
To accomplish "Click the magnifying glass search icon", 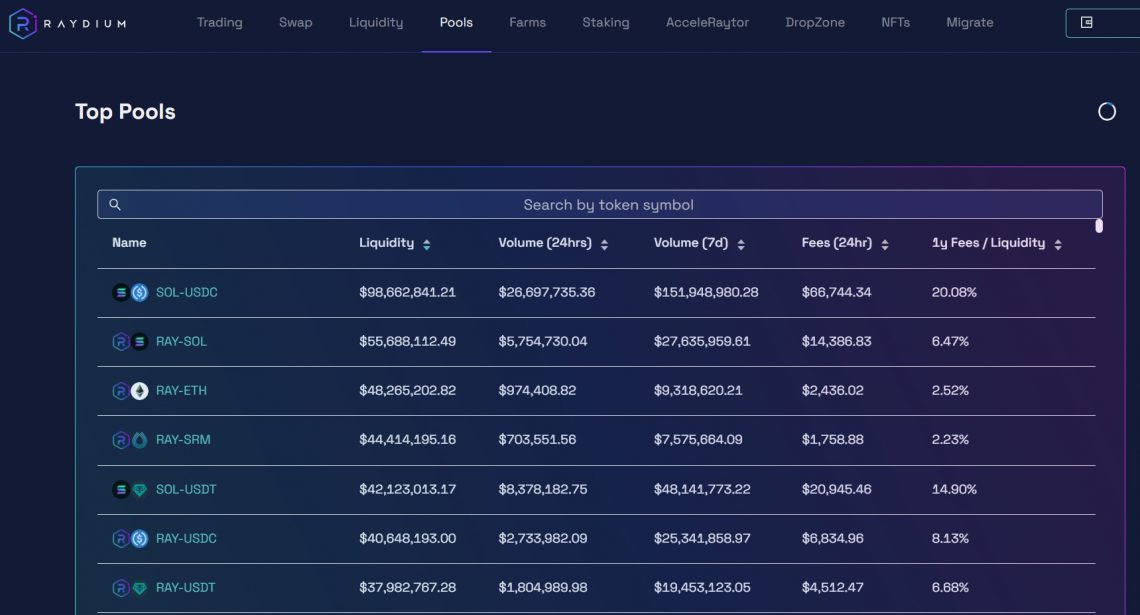I will click(114, 204).
